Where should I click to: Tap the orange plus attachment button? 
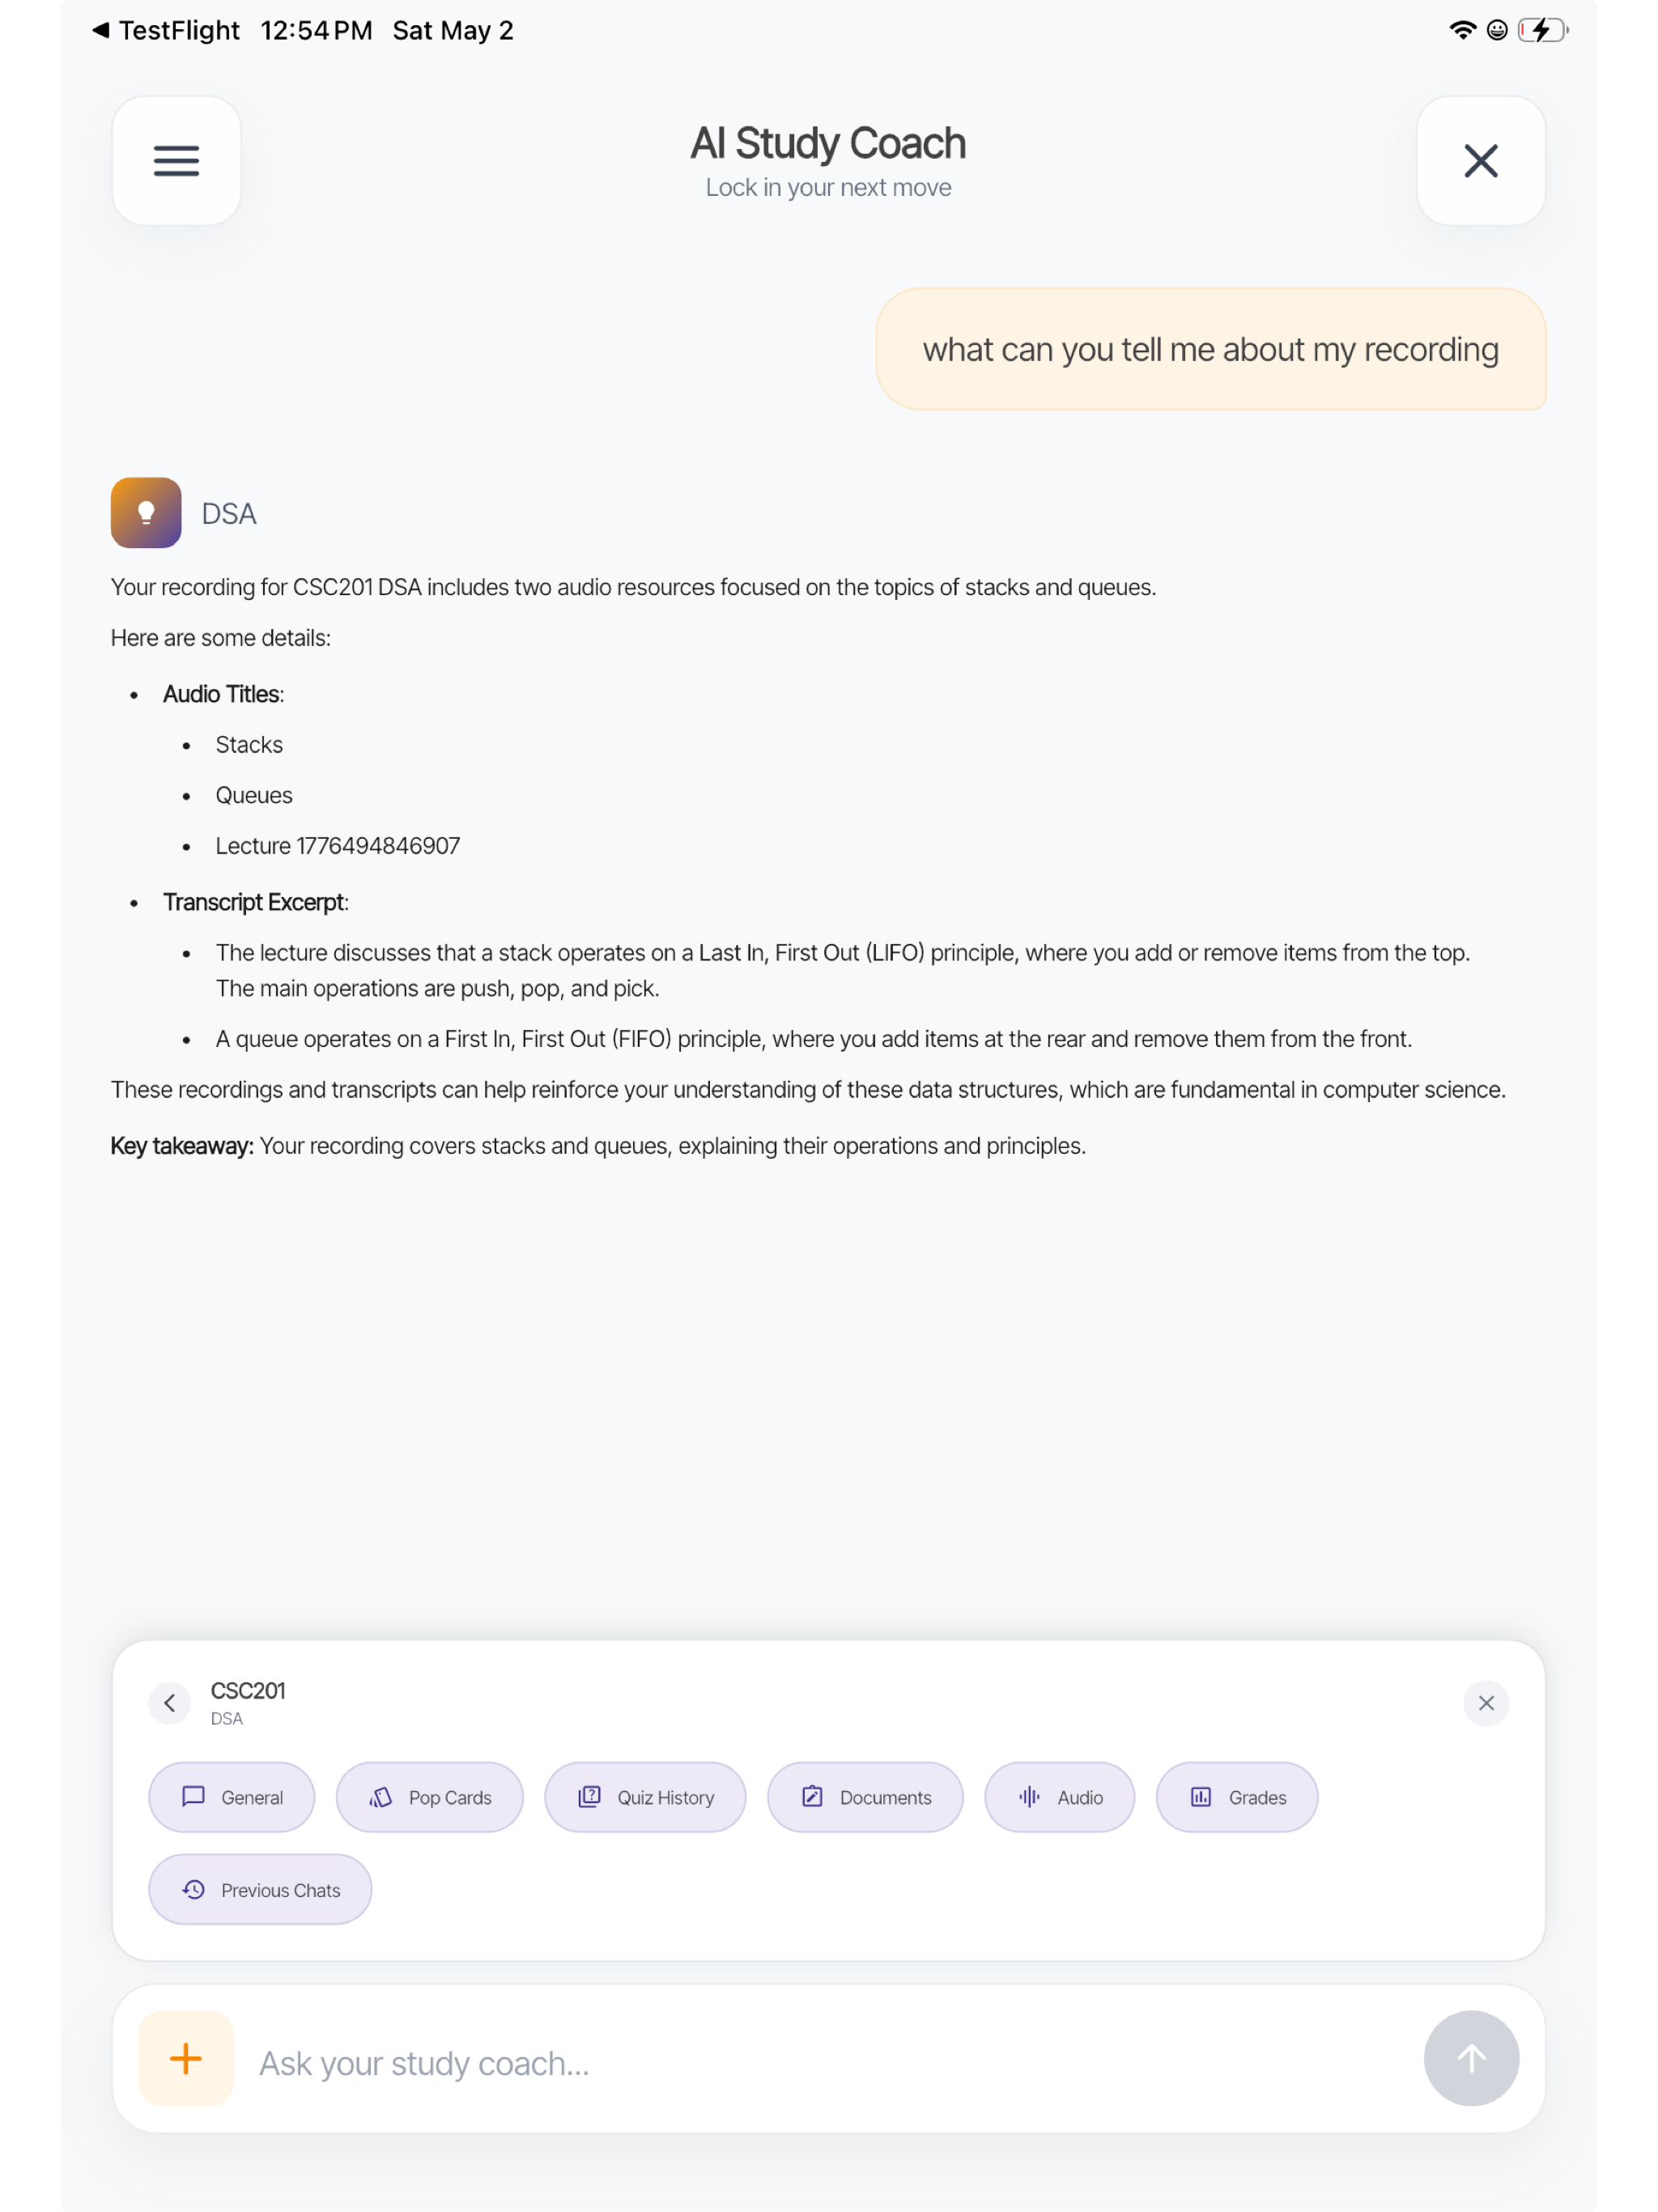coord(186,2059)
